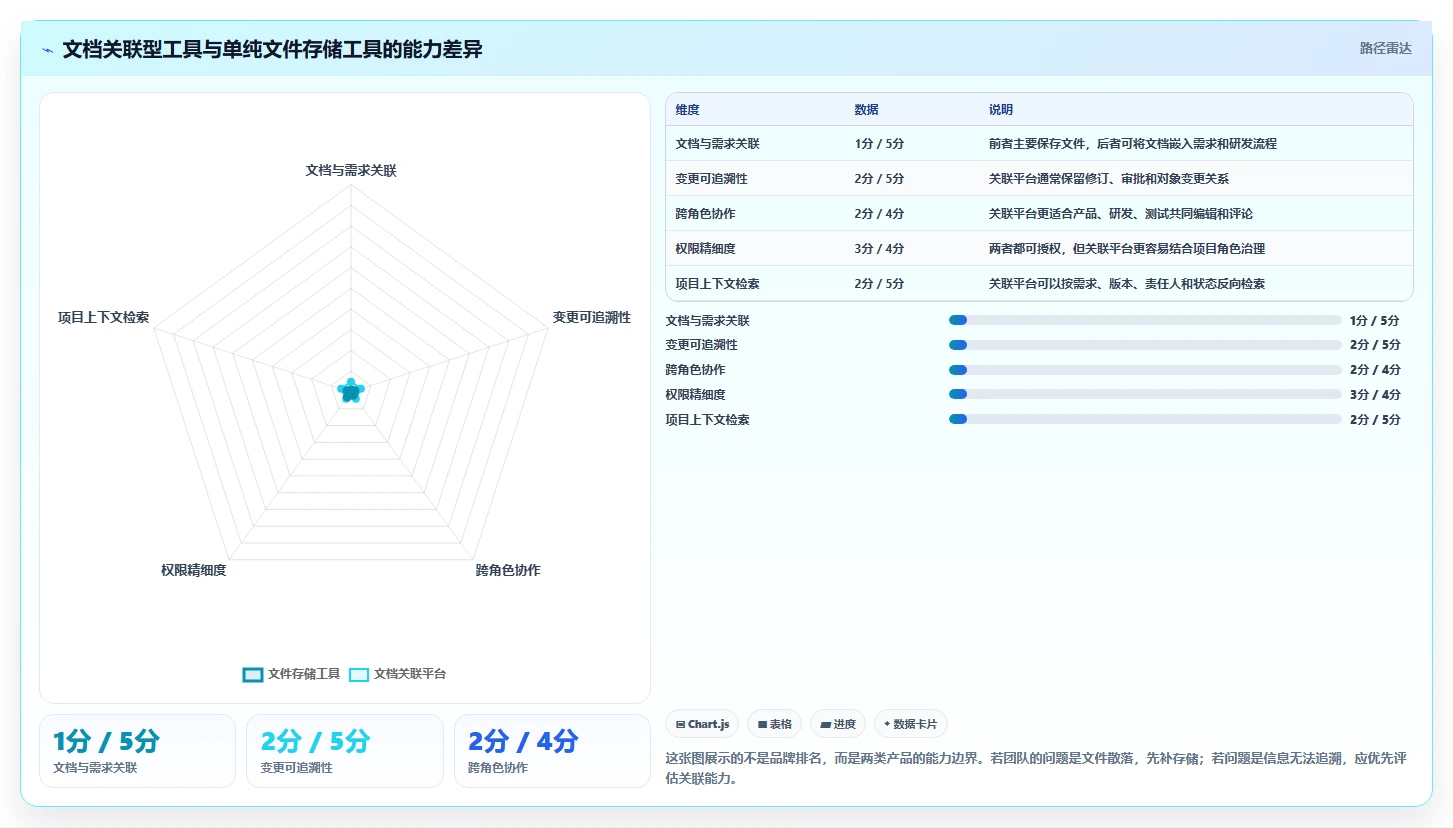Click radar axis label 项目上下文检索
Screen dimensions: 1453x828
pos(104,317)
